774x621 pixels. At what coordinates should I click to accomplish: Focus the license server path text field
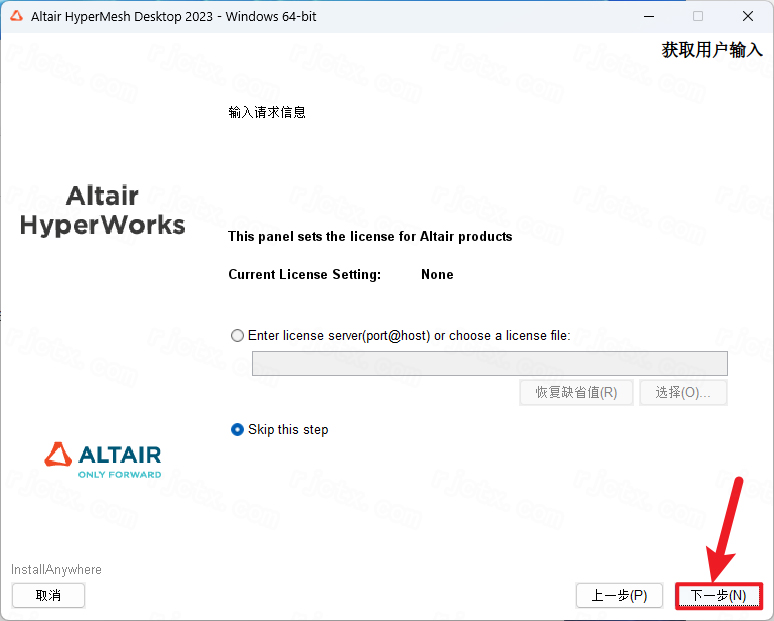coord(489,363)
